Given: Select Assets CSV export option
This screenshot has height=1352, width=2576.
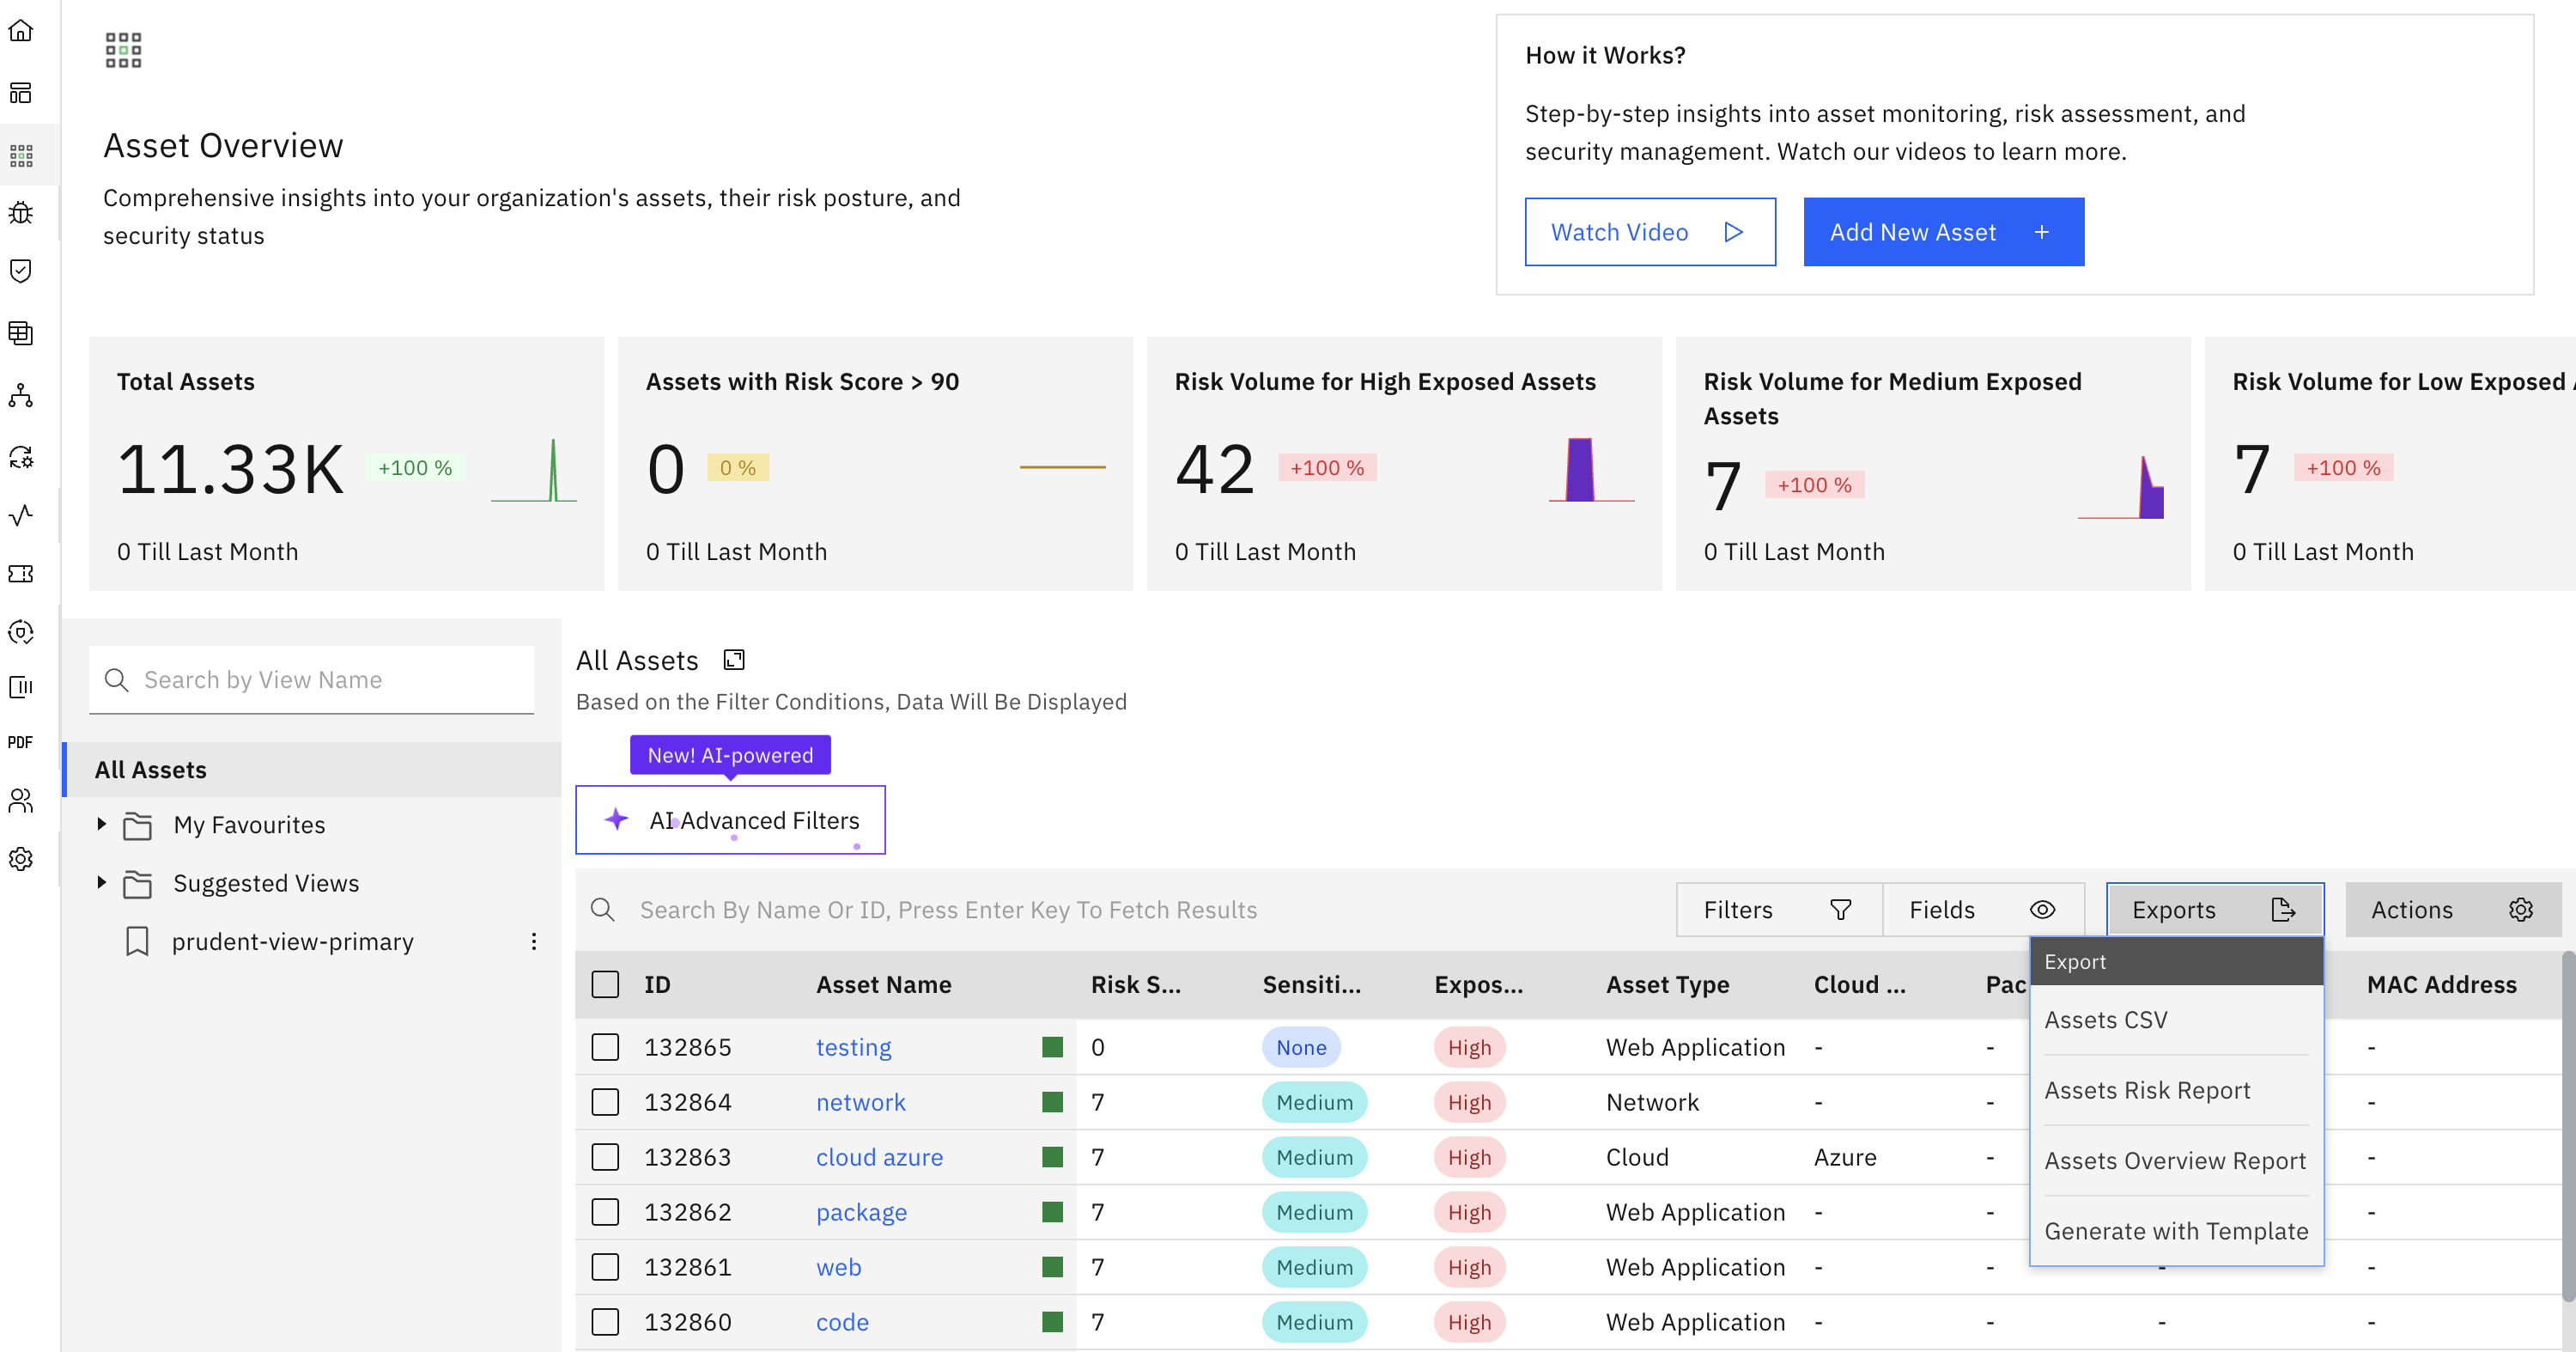Looking at the screenshot, I should (2106, 1020).
